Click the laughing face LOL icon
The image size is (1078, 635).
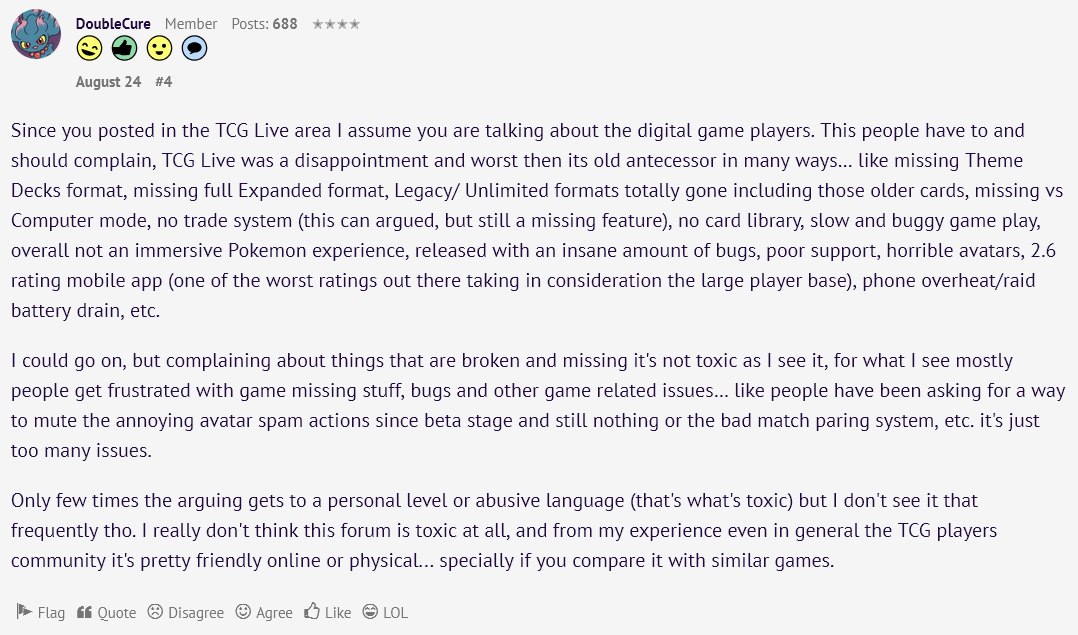pos(371,611)
